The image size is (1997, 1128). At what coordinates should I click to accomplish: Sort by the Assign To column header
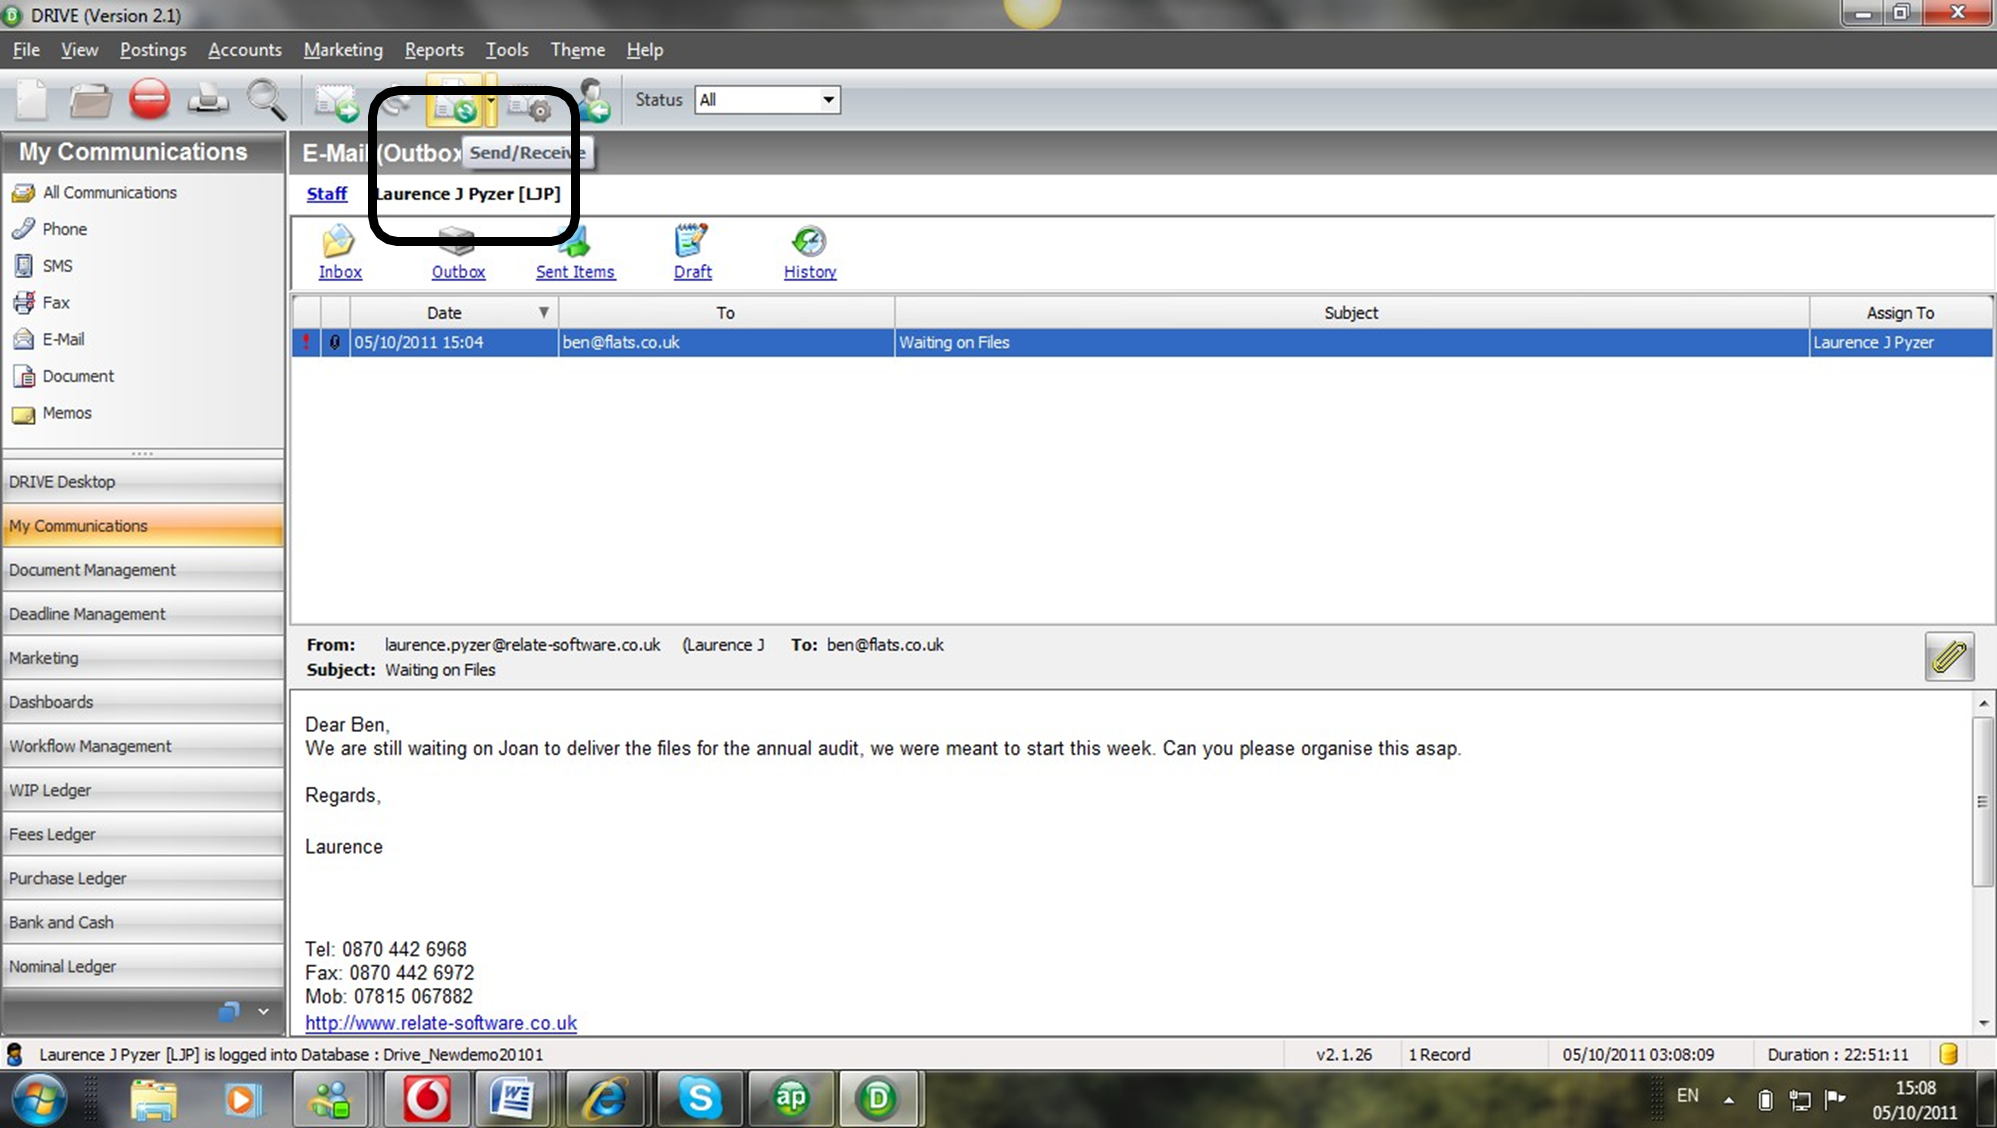[x=1900, y=313]
